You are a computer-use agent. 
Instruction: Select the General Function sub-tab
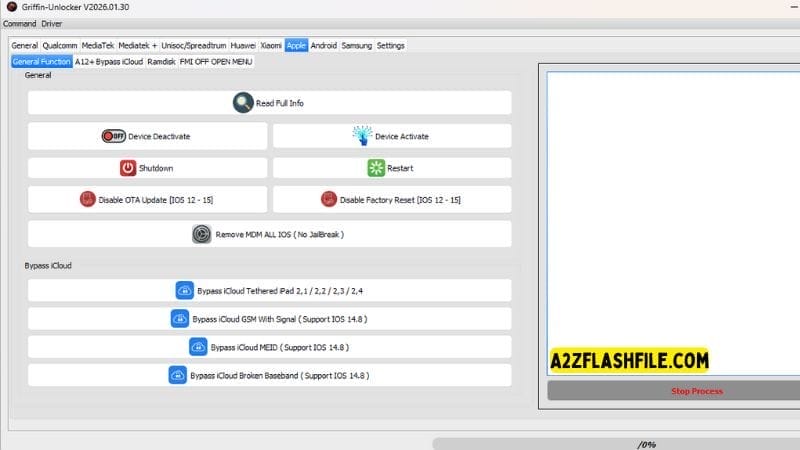coord(41,61)
